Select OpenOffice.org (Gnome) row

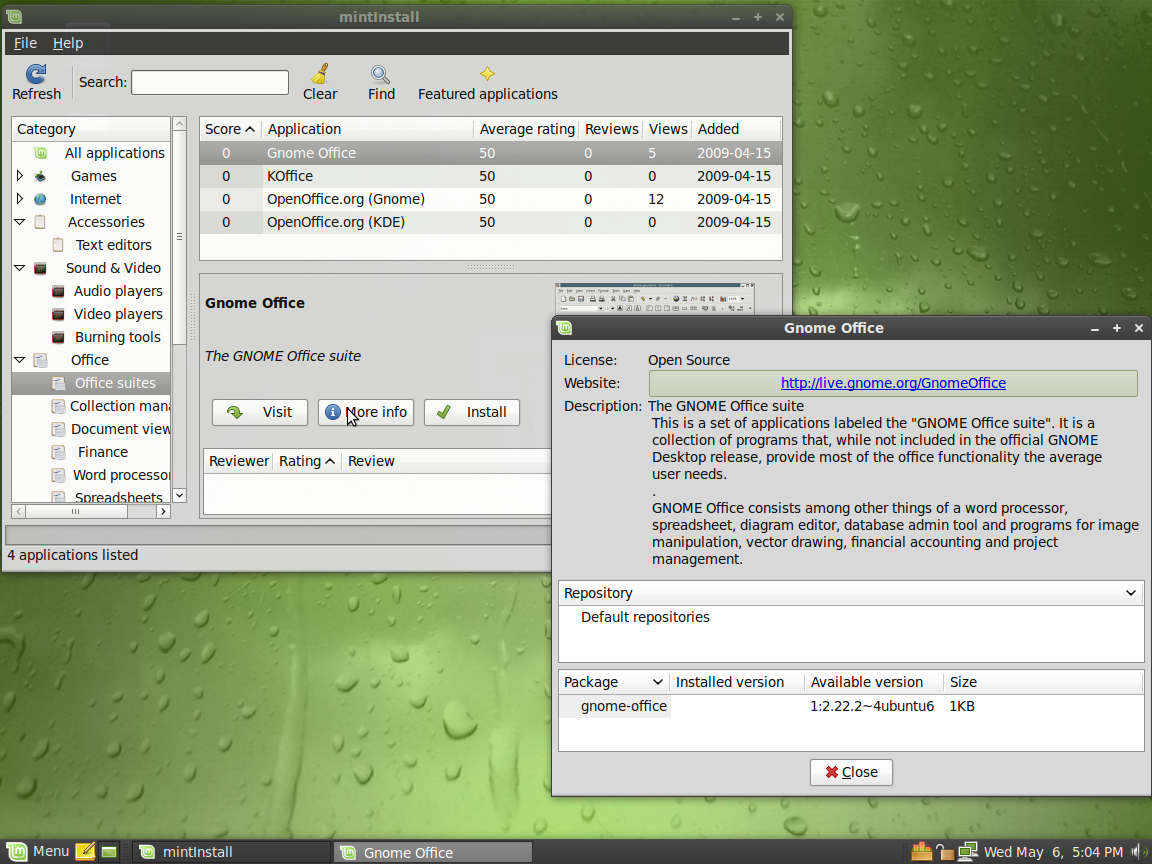(490, 199)
